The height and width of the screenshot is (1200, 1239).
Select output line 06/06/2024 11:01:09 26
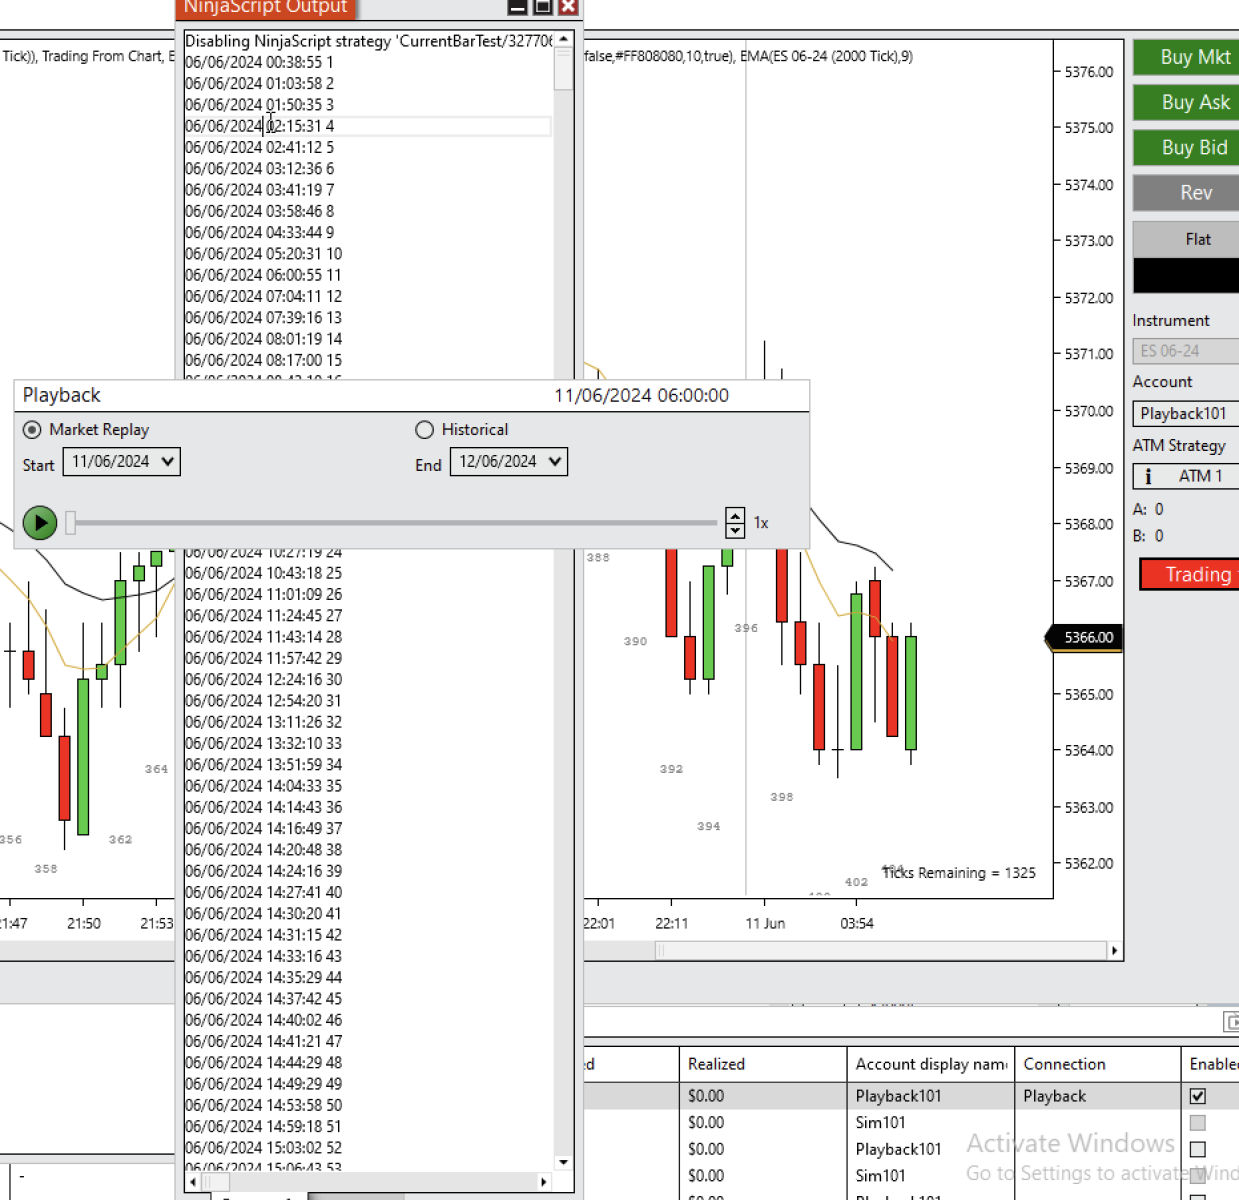pyautogui.click(x=263, y=594)
